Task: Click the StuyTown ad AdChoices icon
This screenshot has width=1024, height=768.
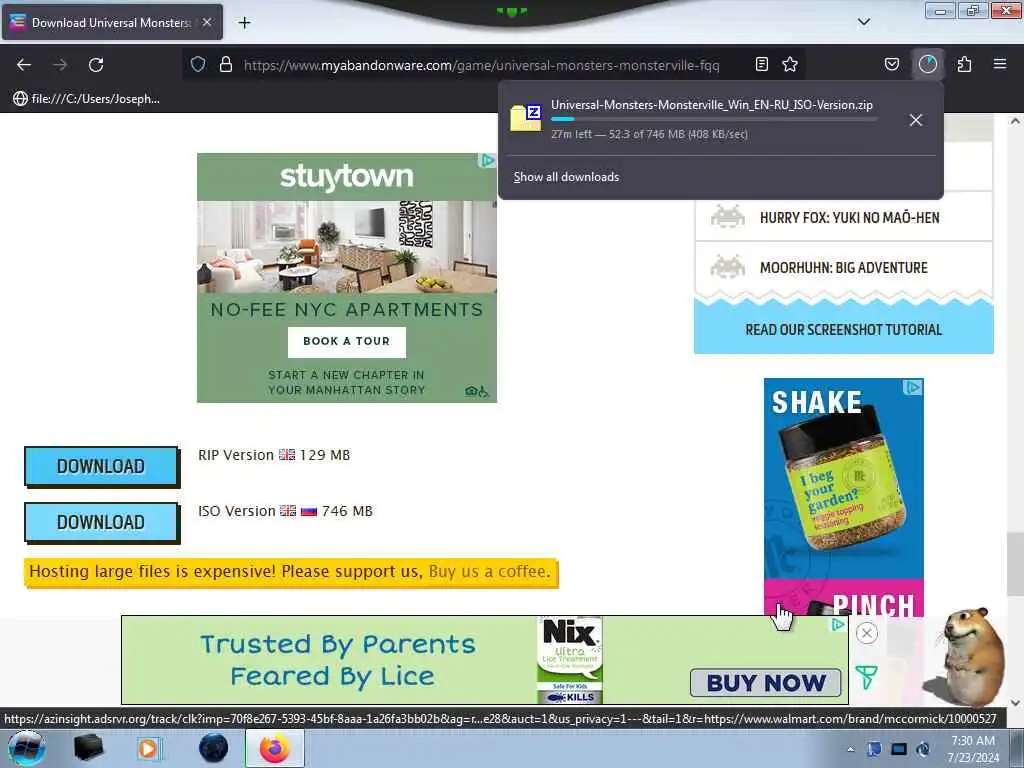Action: pyautogui.click(x=487, y=161)
